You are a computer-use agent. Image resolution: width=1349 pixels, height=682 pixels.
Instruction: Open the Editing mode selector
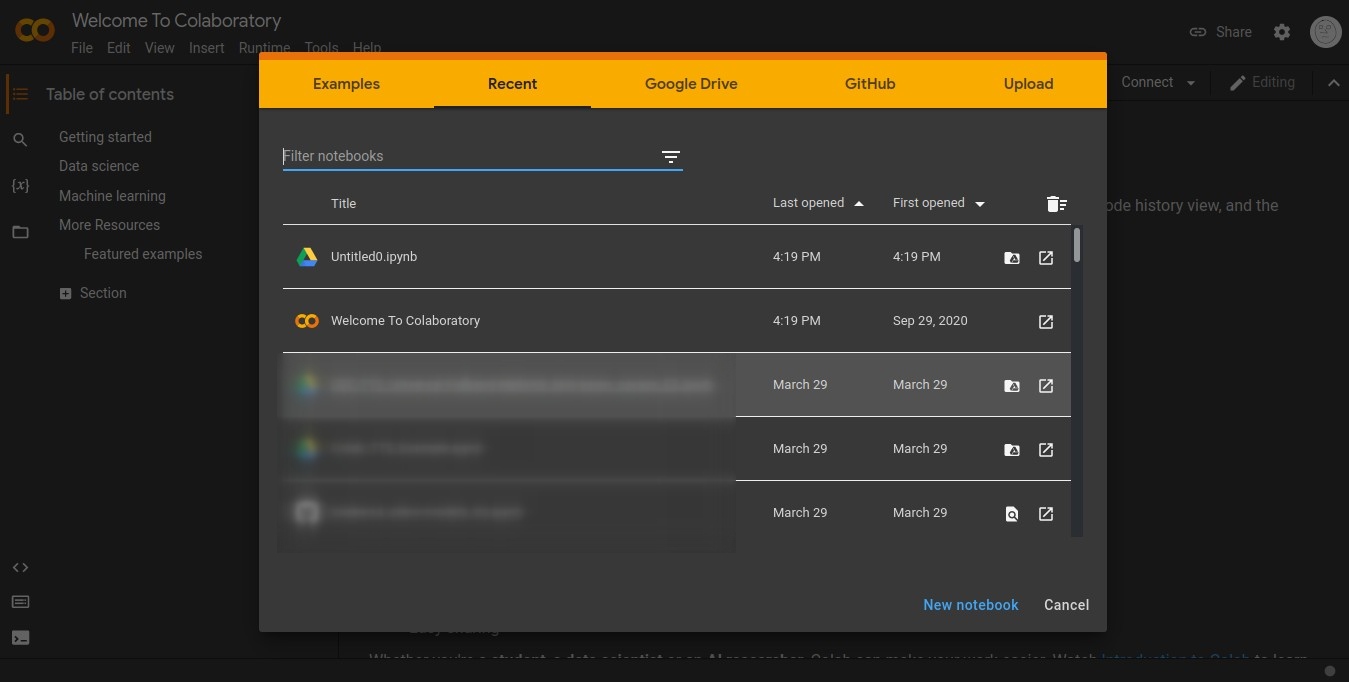point(1262,82)
